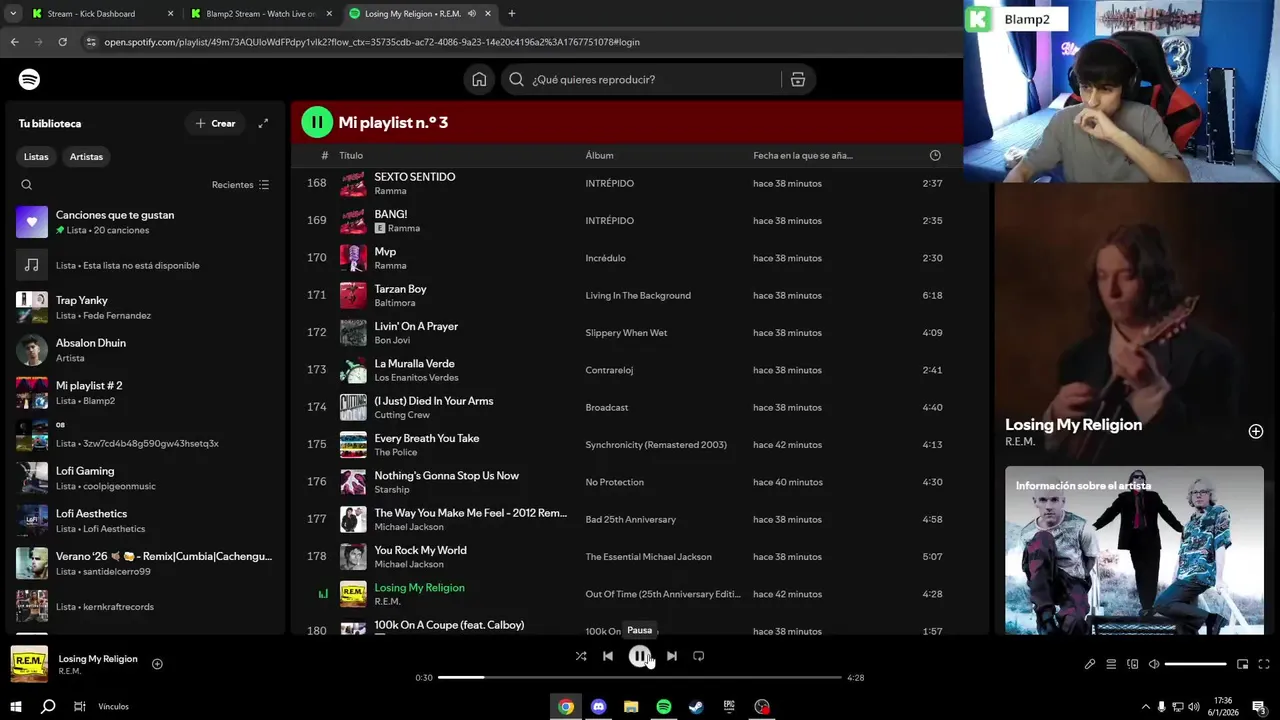Image resolution: width=1280 pixels, height=720 pixels.
Task: Sort by 'Álbum' column header
Action: (x=599, y=156)
